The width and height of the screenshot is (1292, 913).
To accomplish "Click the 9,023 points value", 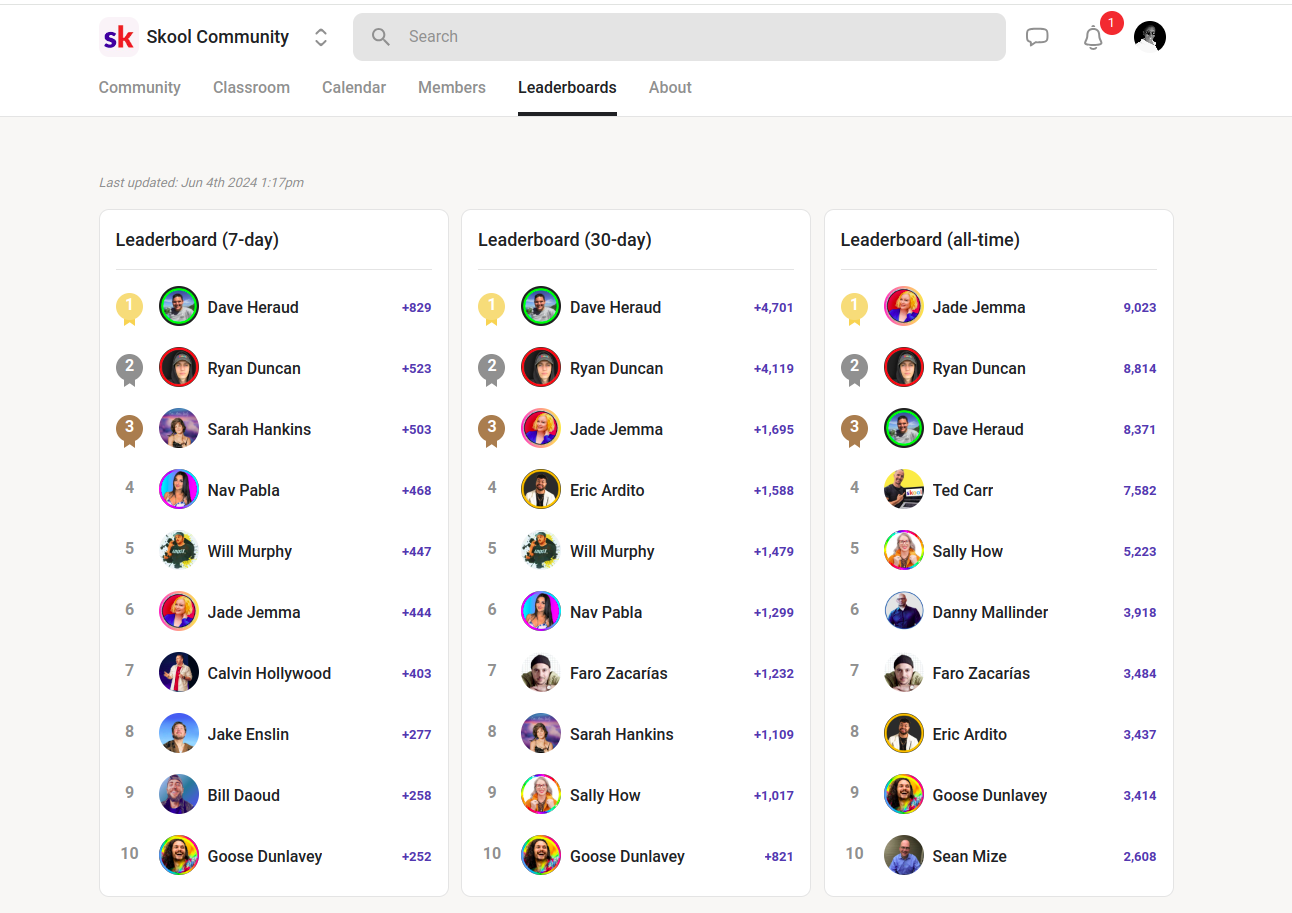I will point(1140,308).
